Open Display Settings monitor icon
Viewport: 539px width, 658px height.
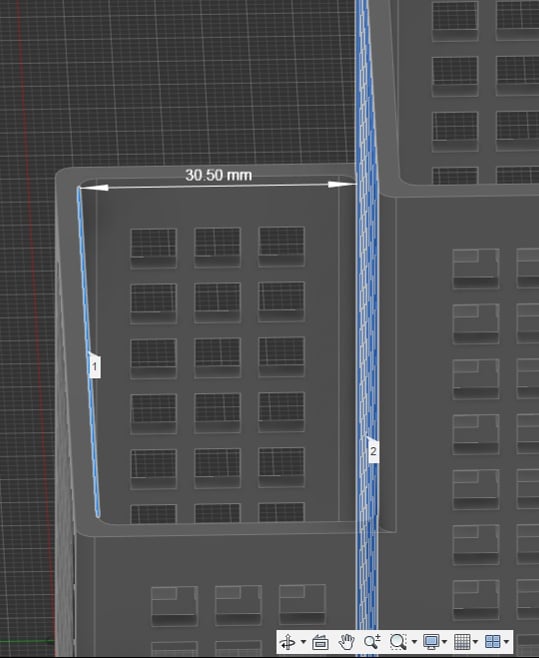pyautogui.click(x=431, y=642)
